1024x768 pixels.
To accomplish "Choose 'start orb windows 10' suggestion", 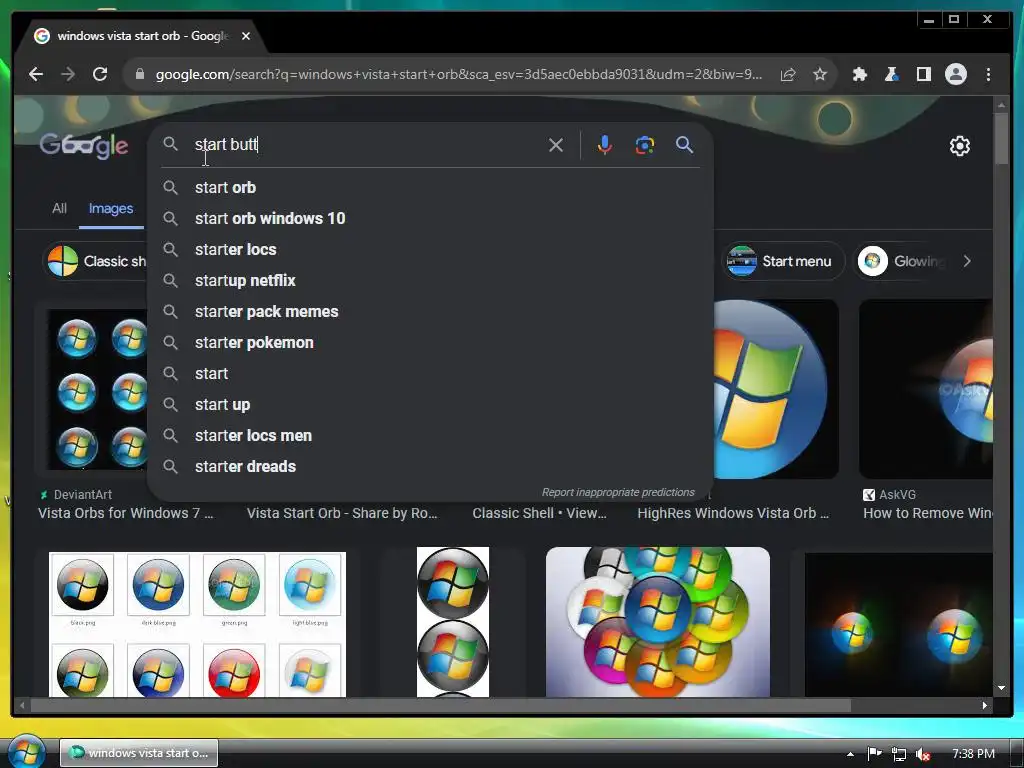I will 431,218.
